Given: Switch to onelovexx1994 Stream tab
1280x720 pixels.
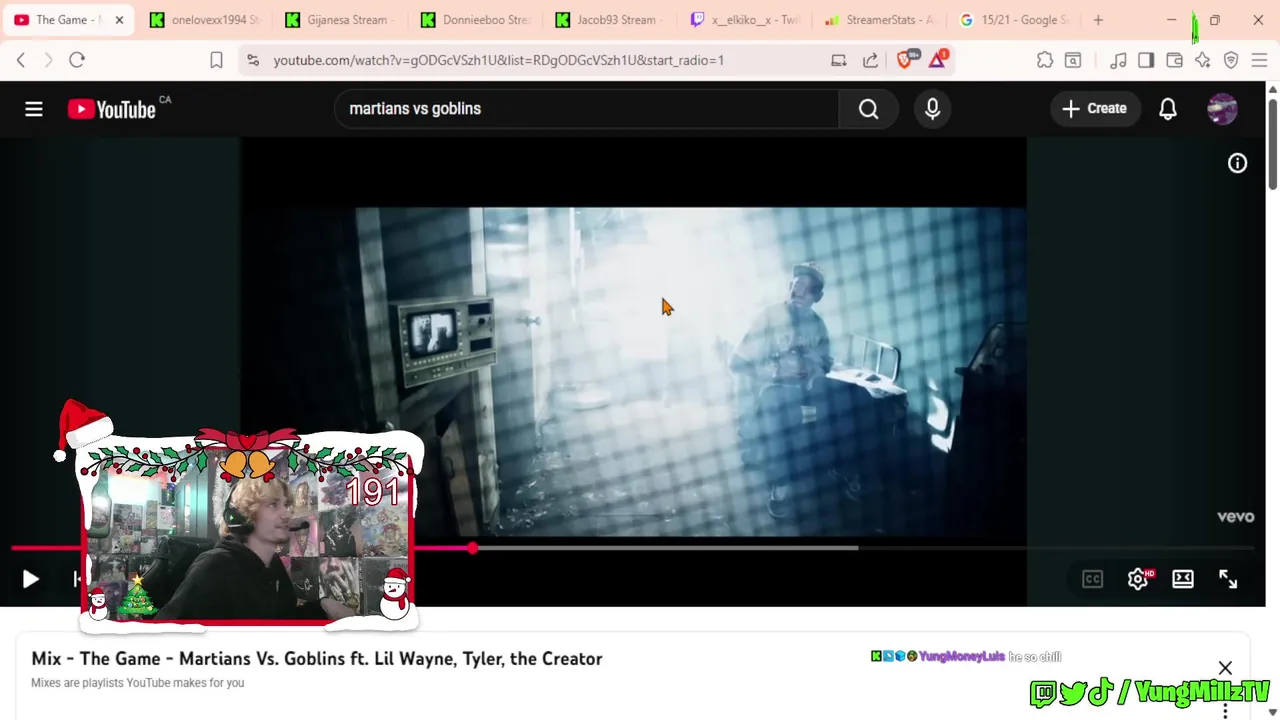Looking at the screenshot, I should (x=205, y=20).
